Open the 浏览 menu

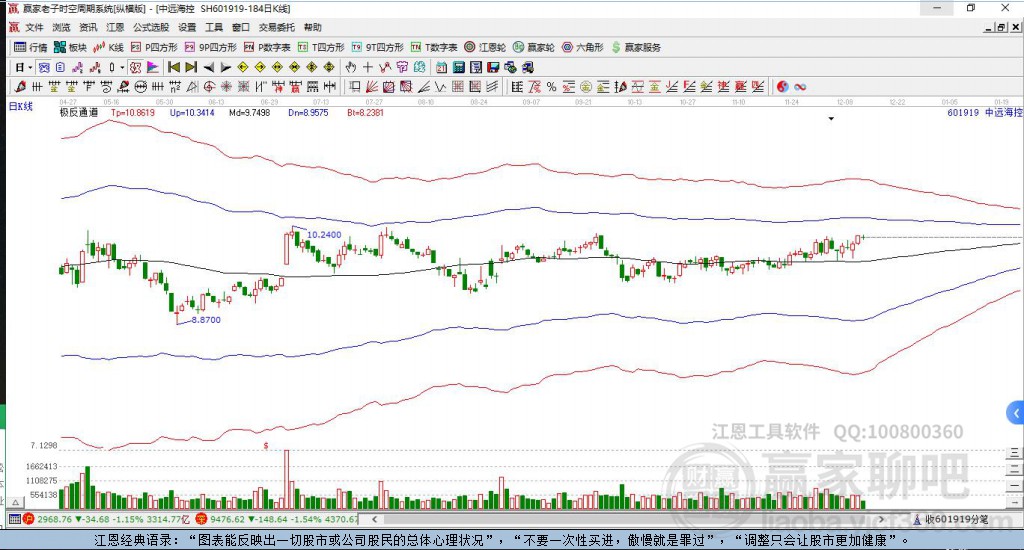tap(61, 27)
